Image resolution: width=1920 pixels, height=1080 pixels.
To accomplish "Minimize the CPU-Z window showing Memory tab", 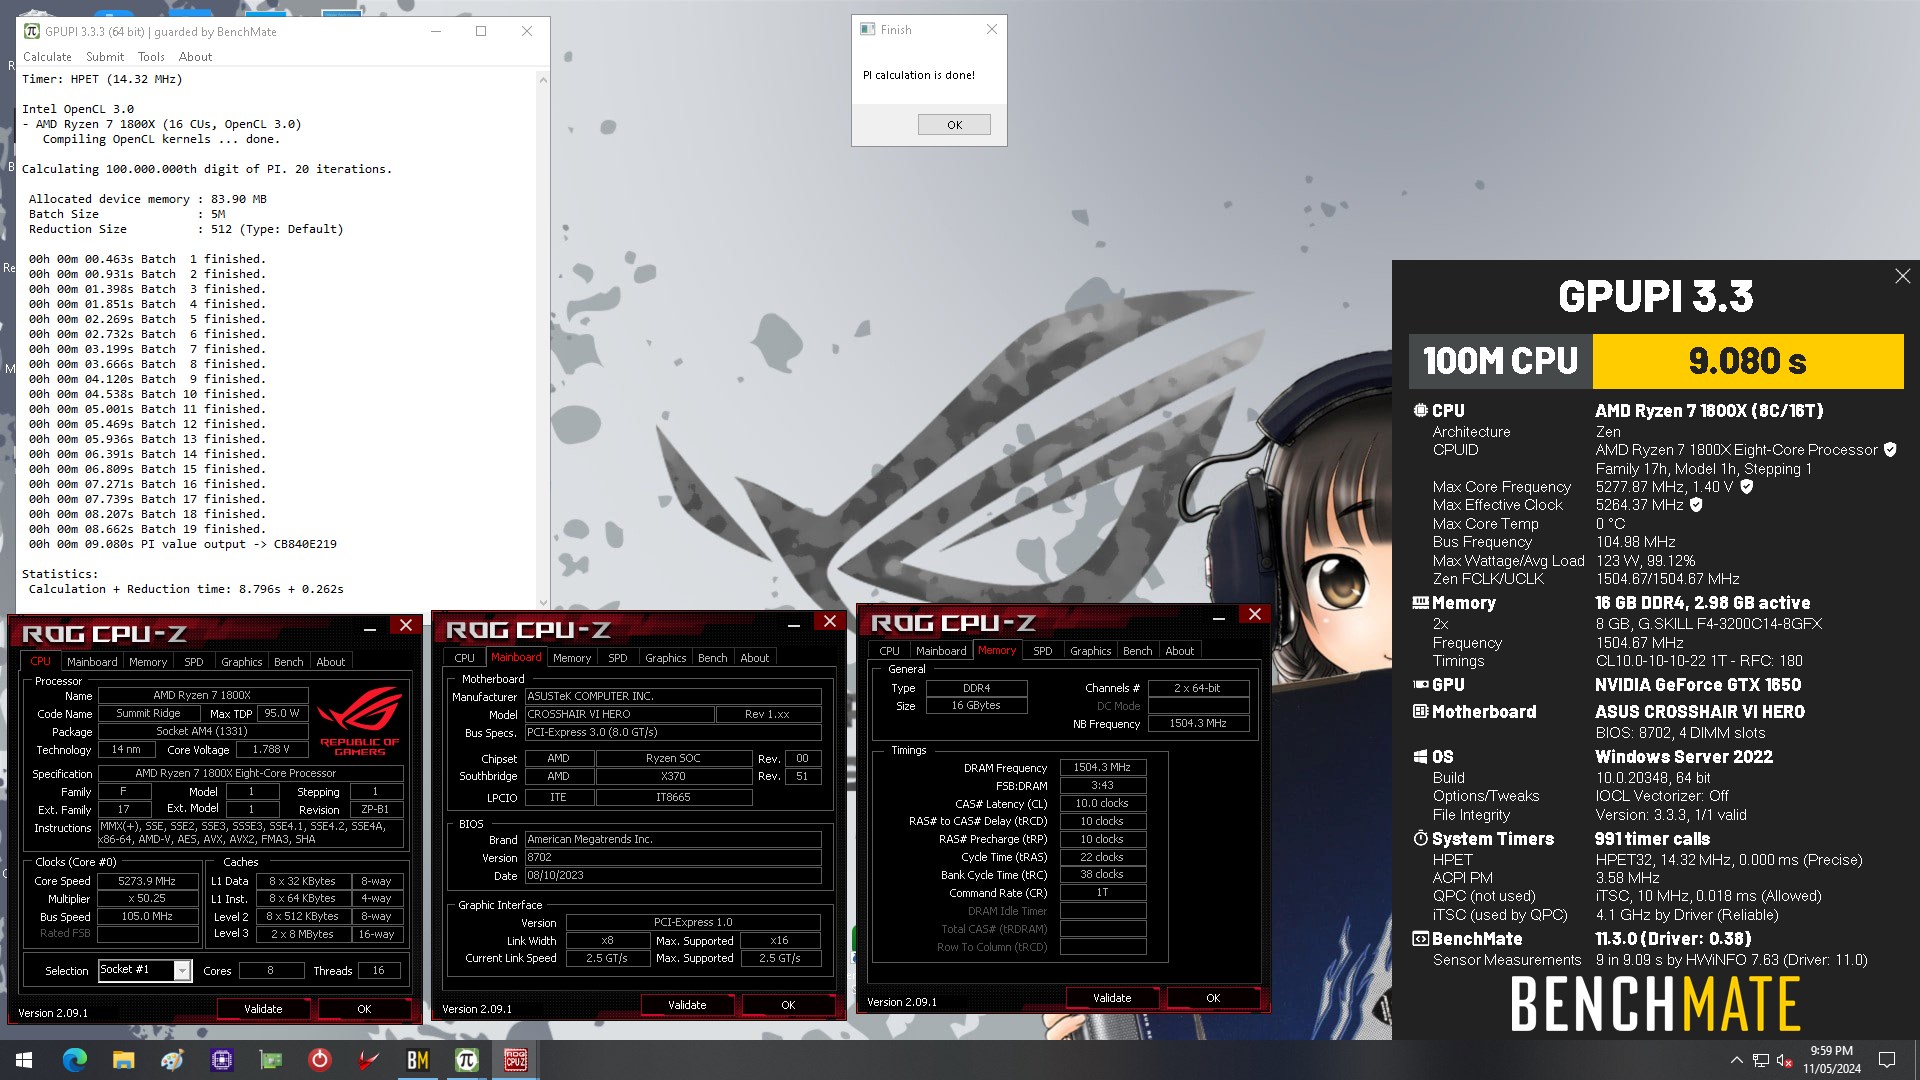I will [1218, 619].
